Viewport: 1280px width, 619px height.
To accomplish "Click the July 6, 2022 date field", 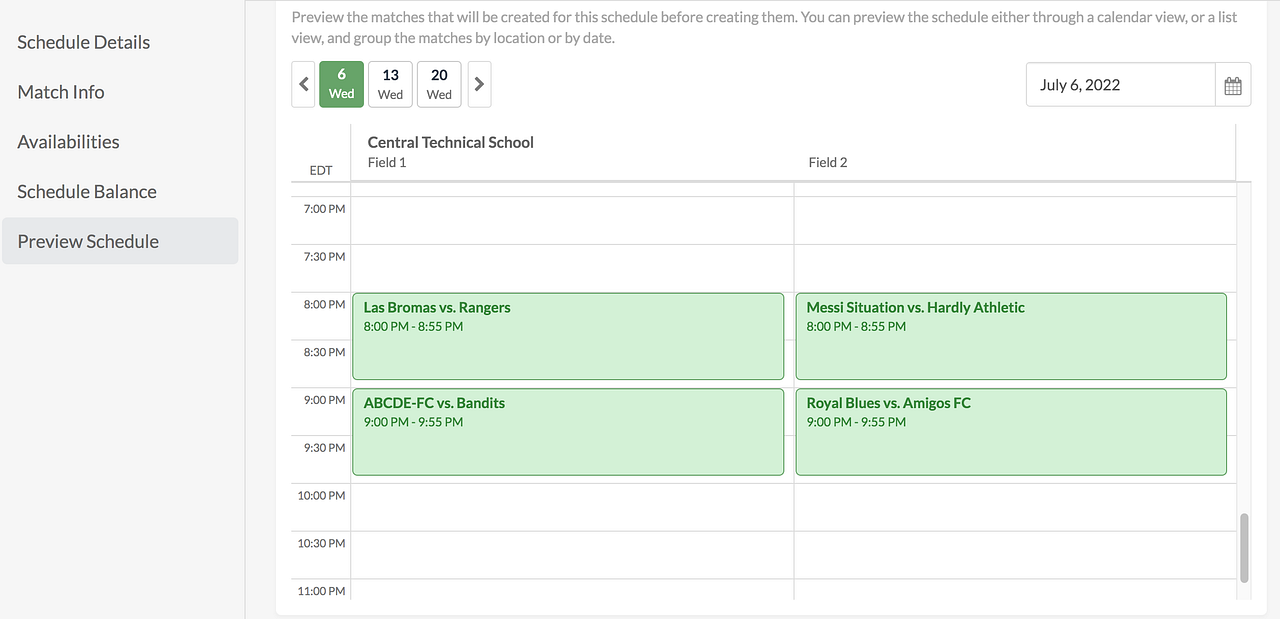I will (1120, 85).
